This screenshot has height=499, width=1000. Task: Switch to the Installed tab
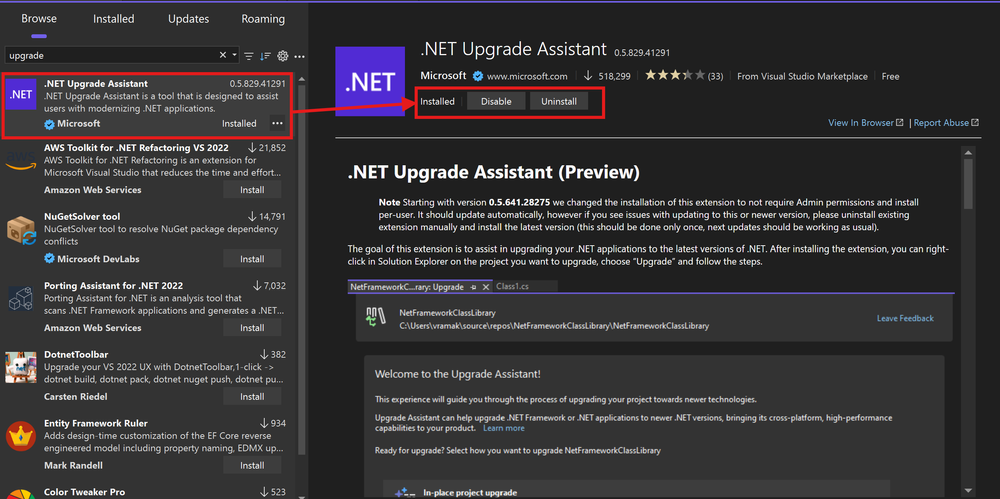coord(114,19)
